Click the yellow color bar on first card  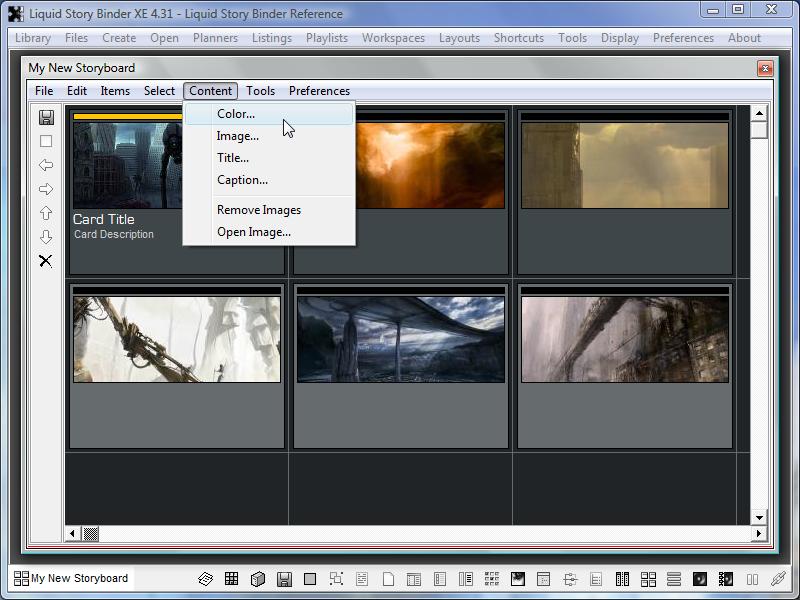(x=127, y=116)
